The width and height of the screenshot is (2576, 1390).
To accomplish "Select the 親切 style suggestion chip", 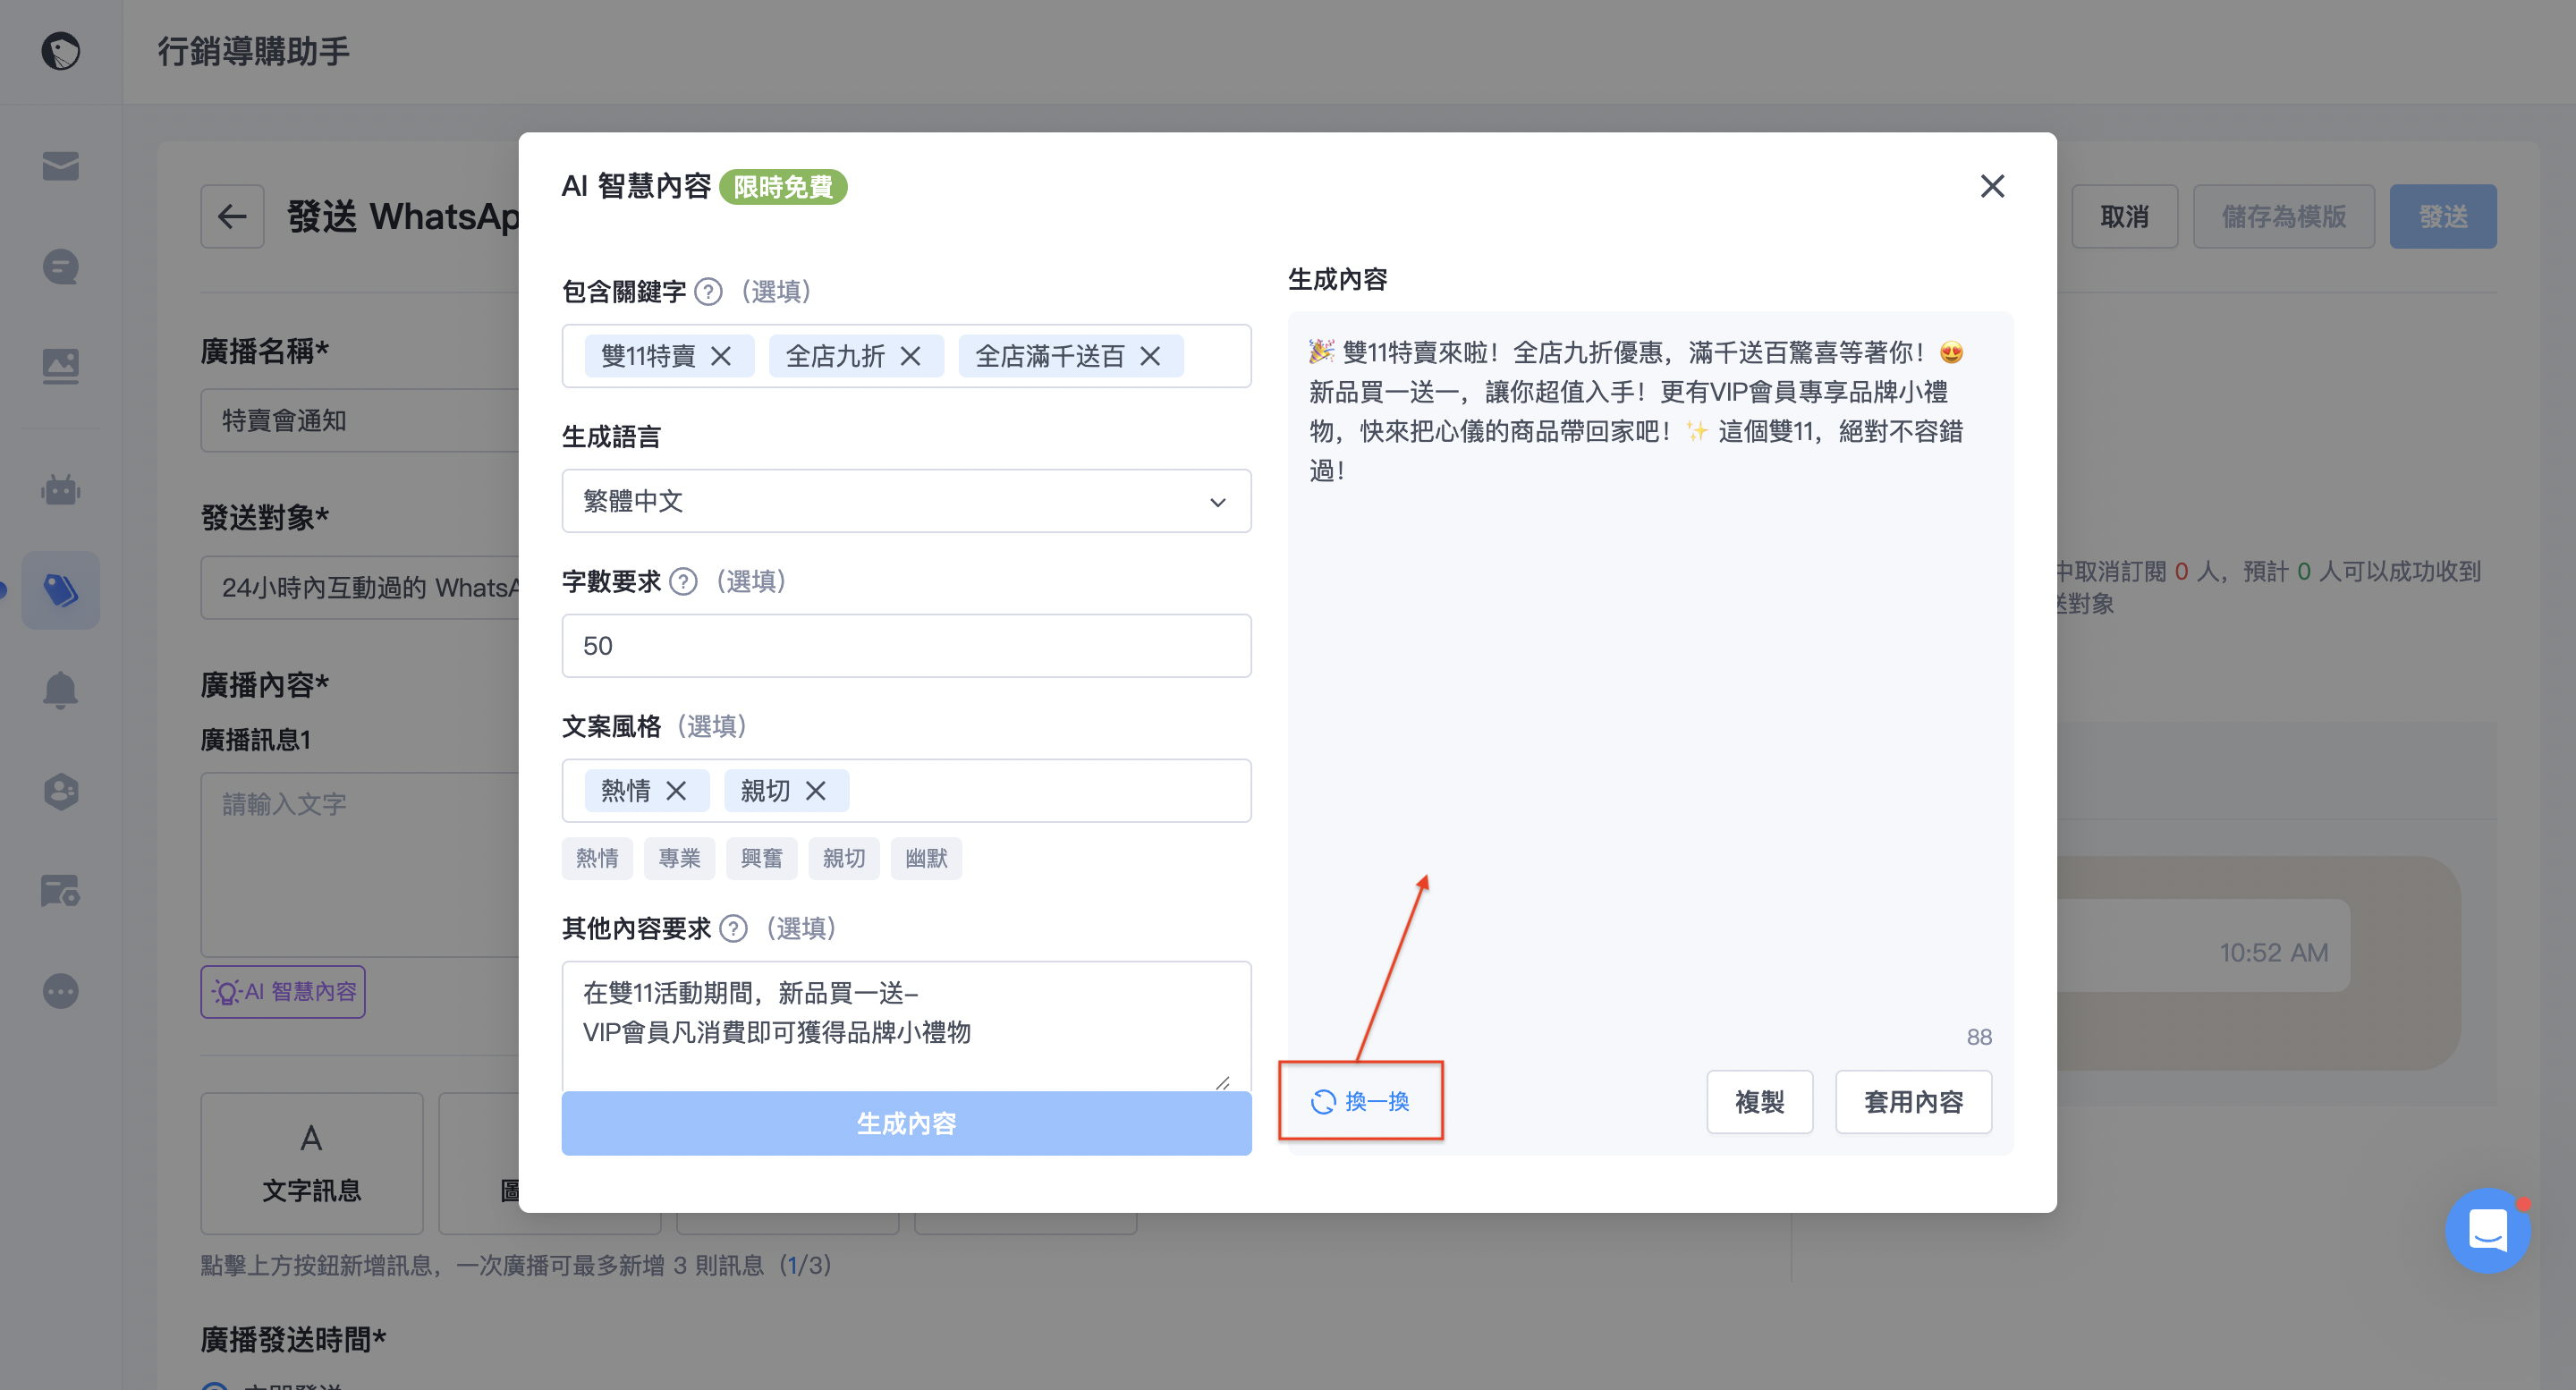I will pos(844,858).
